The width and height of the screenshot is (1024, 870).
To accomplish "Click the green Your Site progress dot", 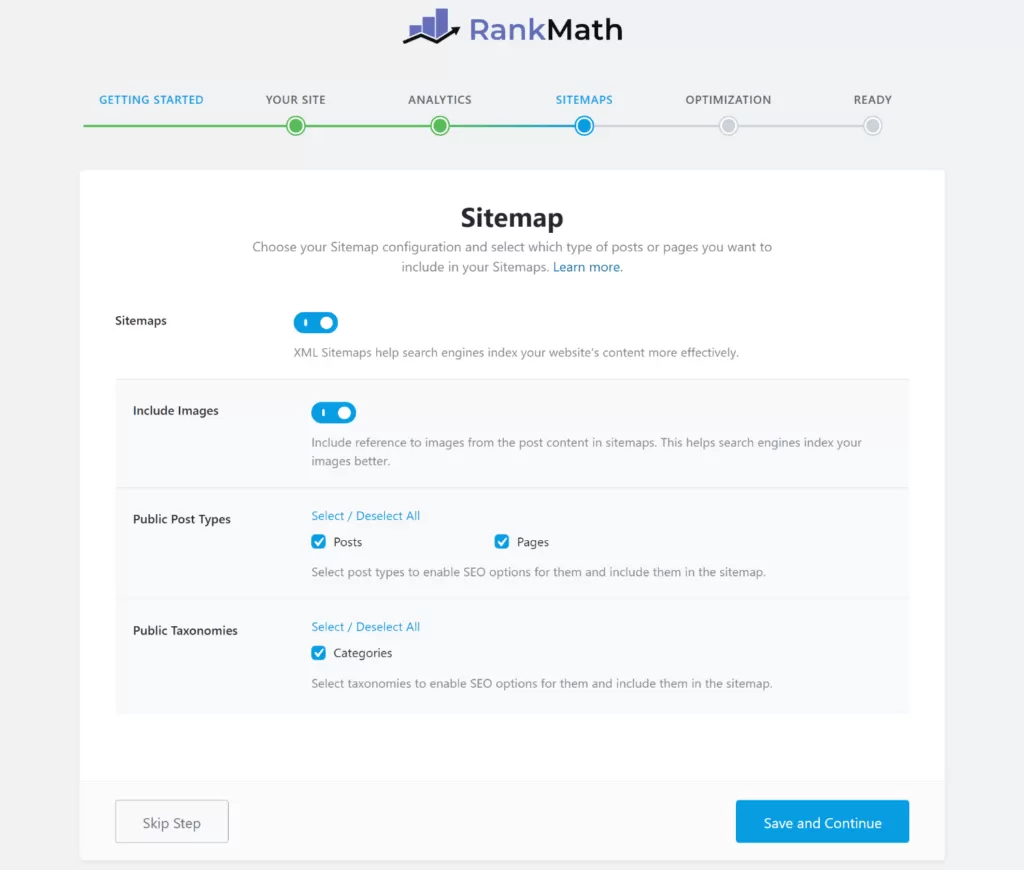I will [x=296, y=126].
